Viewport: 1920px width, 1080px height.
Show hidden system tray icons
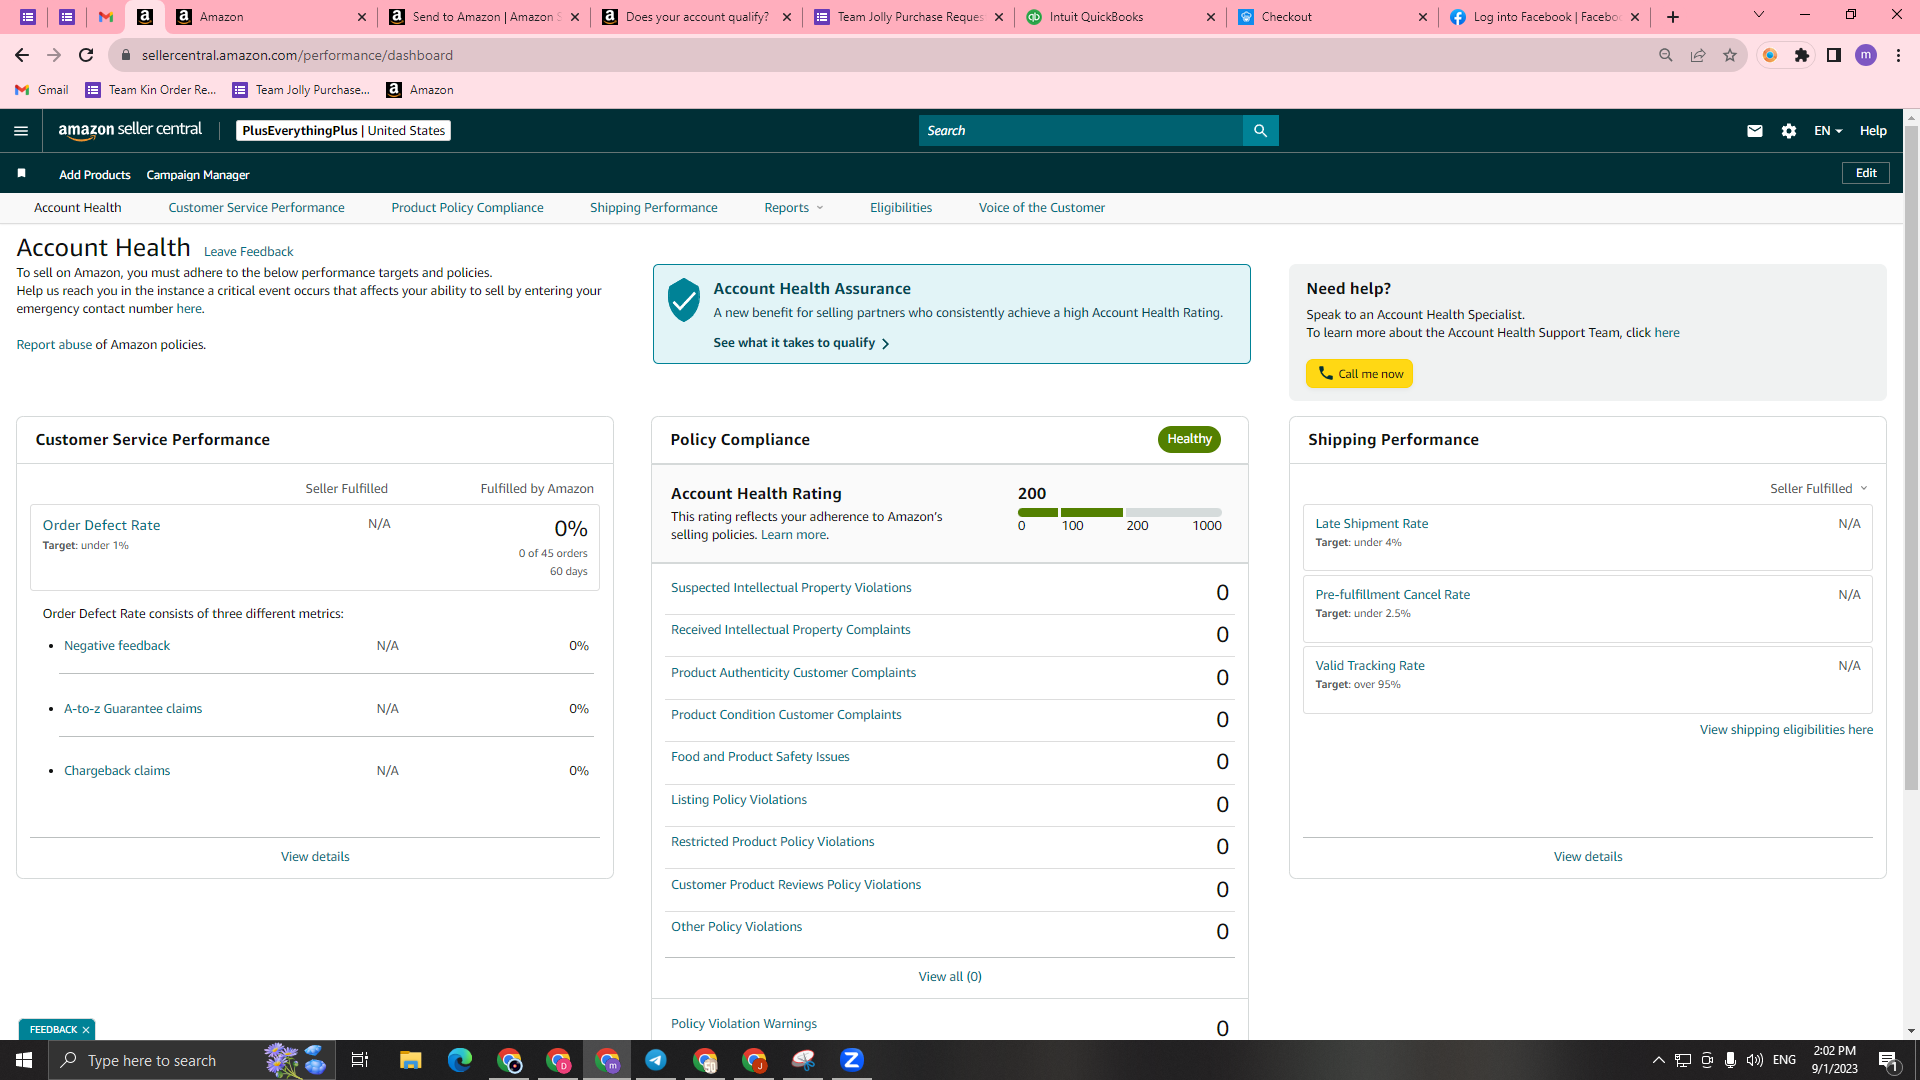[1658, 1060]
